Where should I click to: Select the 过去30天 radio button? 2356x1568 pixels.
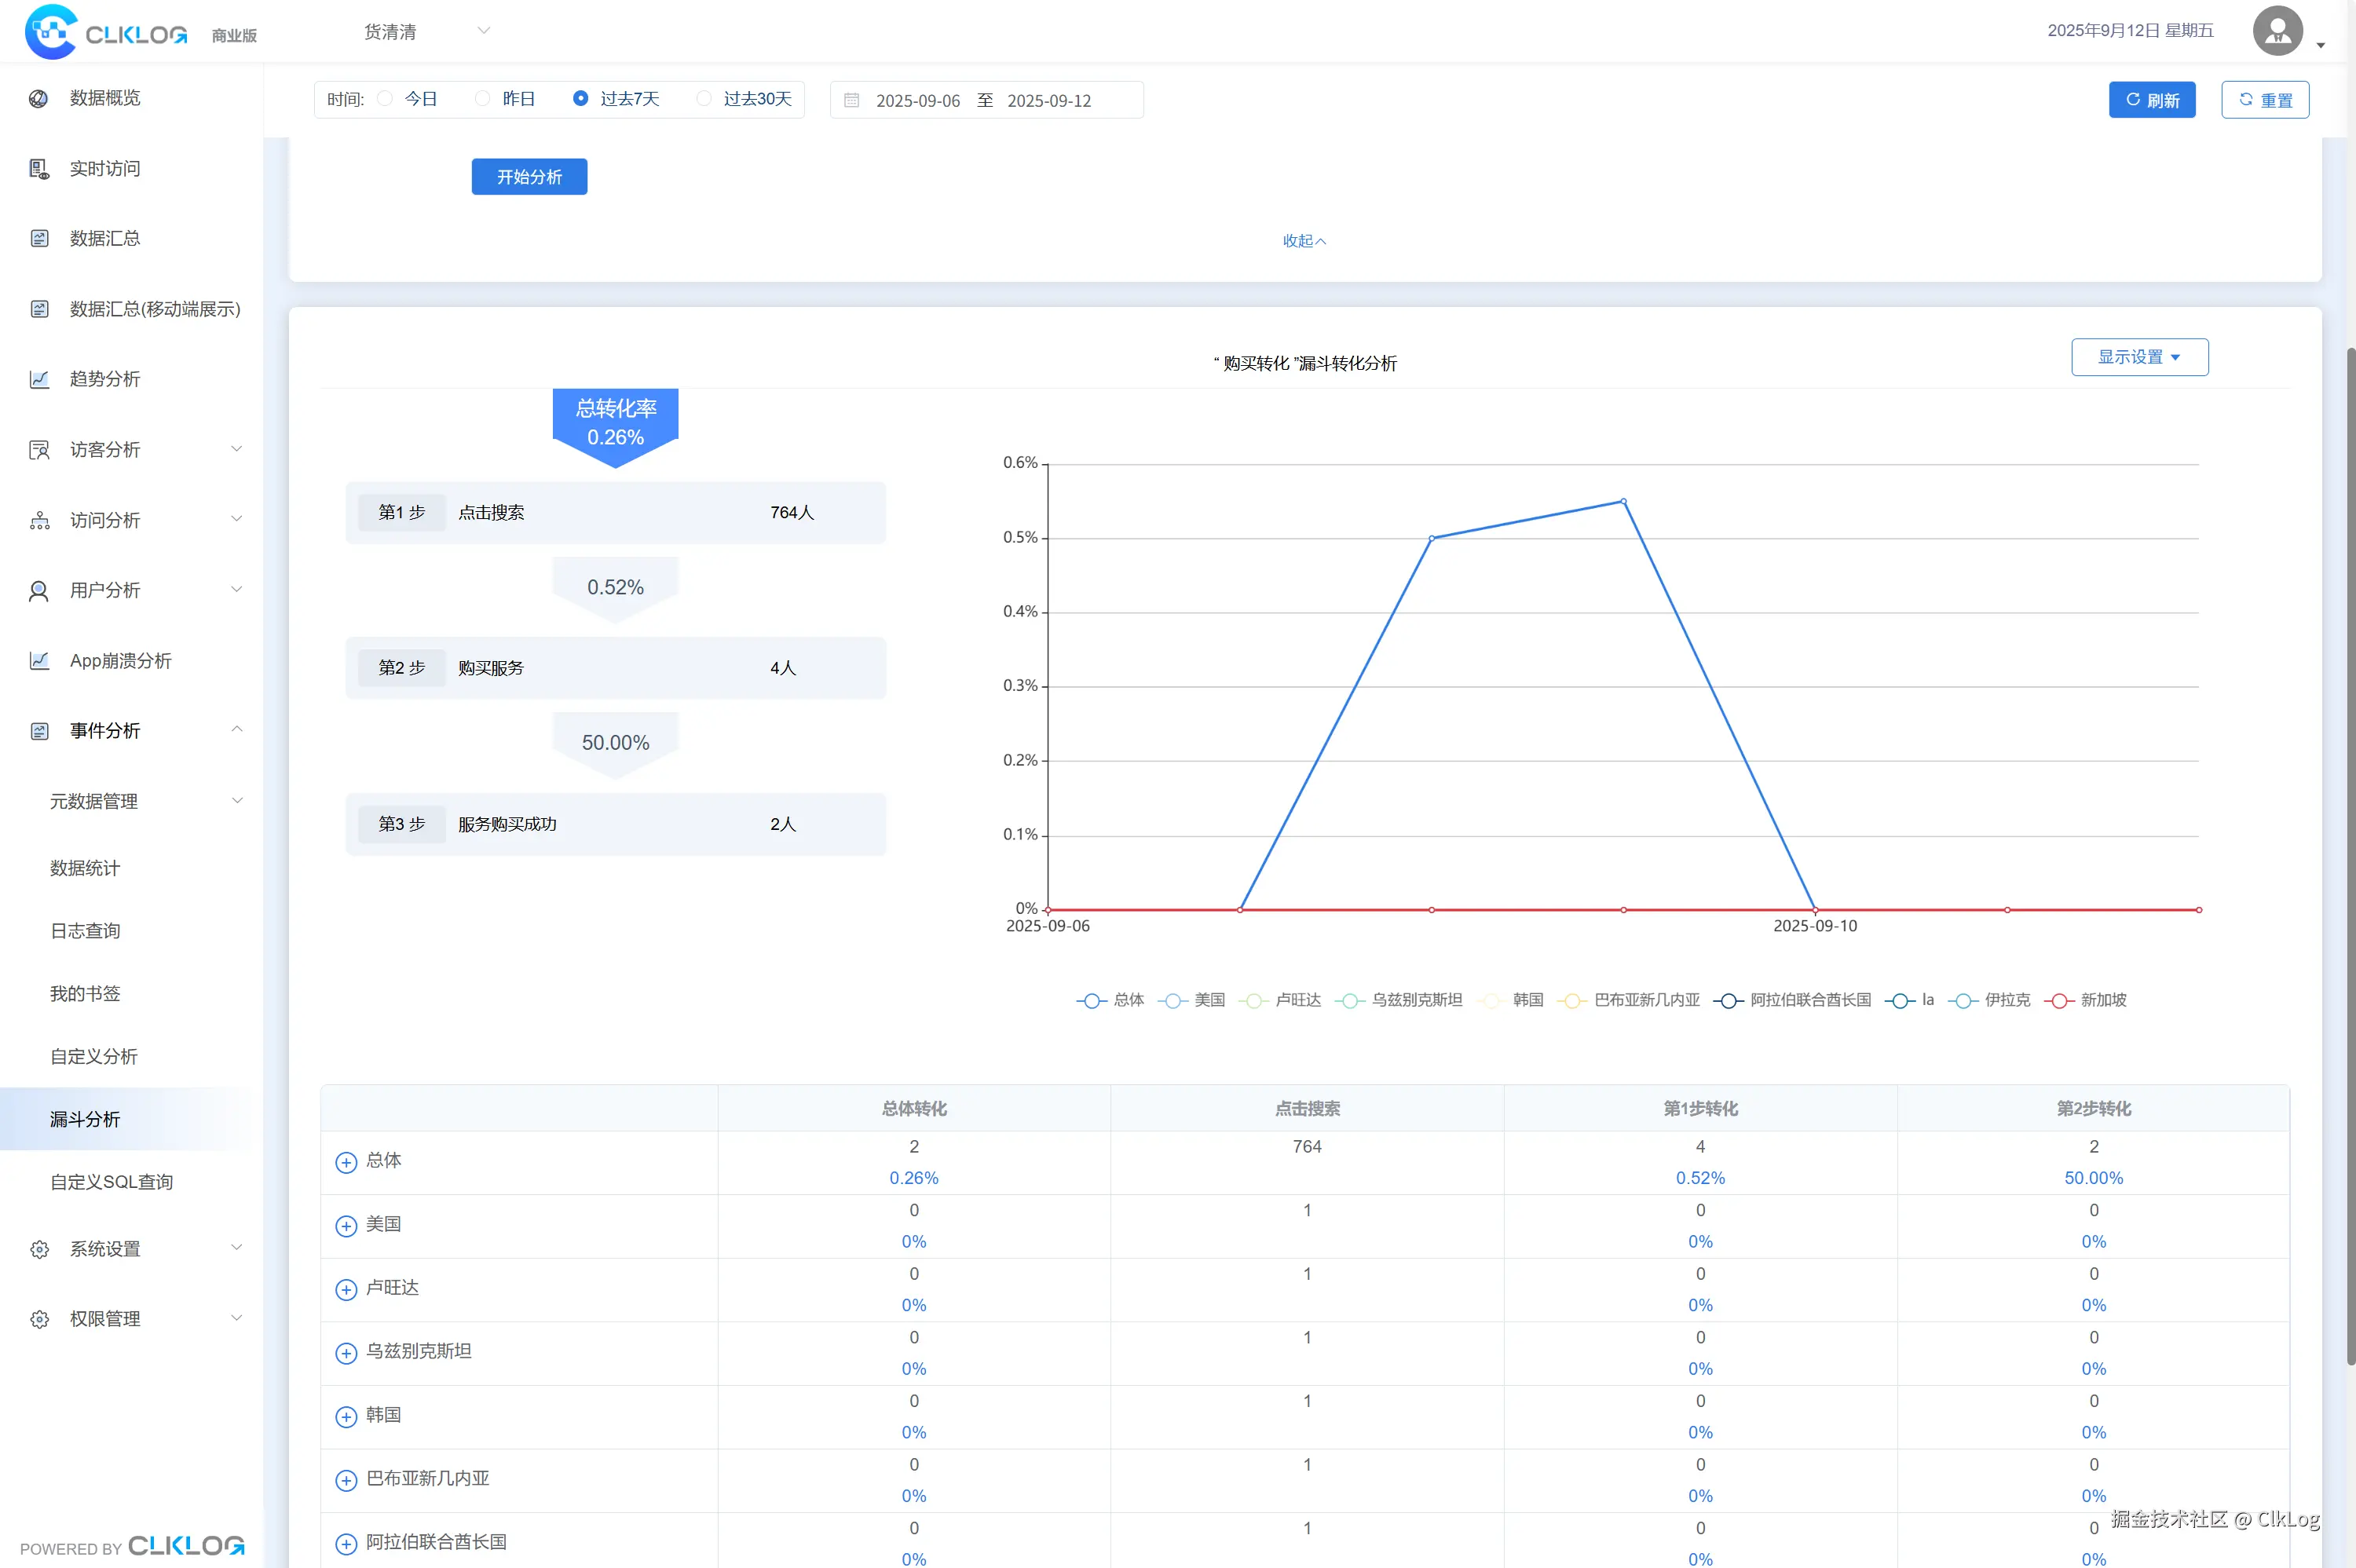tap(704, 99)
